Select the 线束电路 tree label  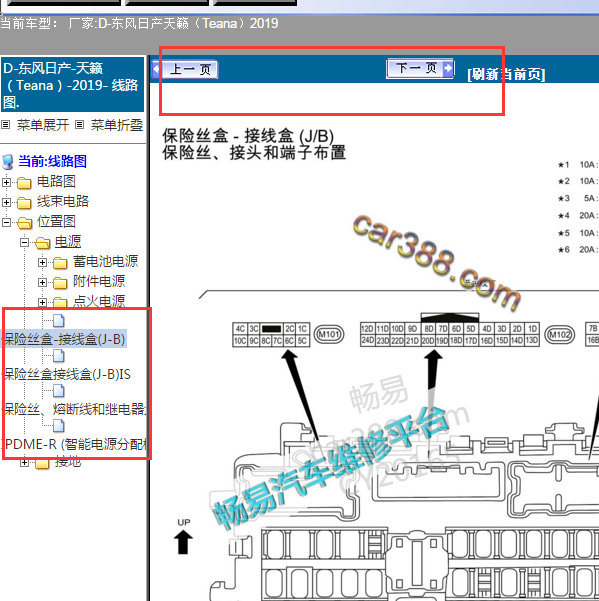tap(63, 201)
